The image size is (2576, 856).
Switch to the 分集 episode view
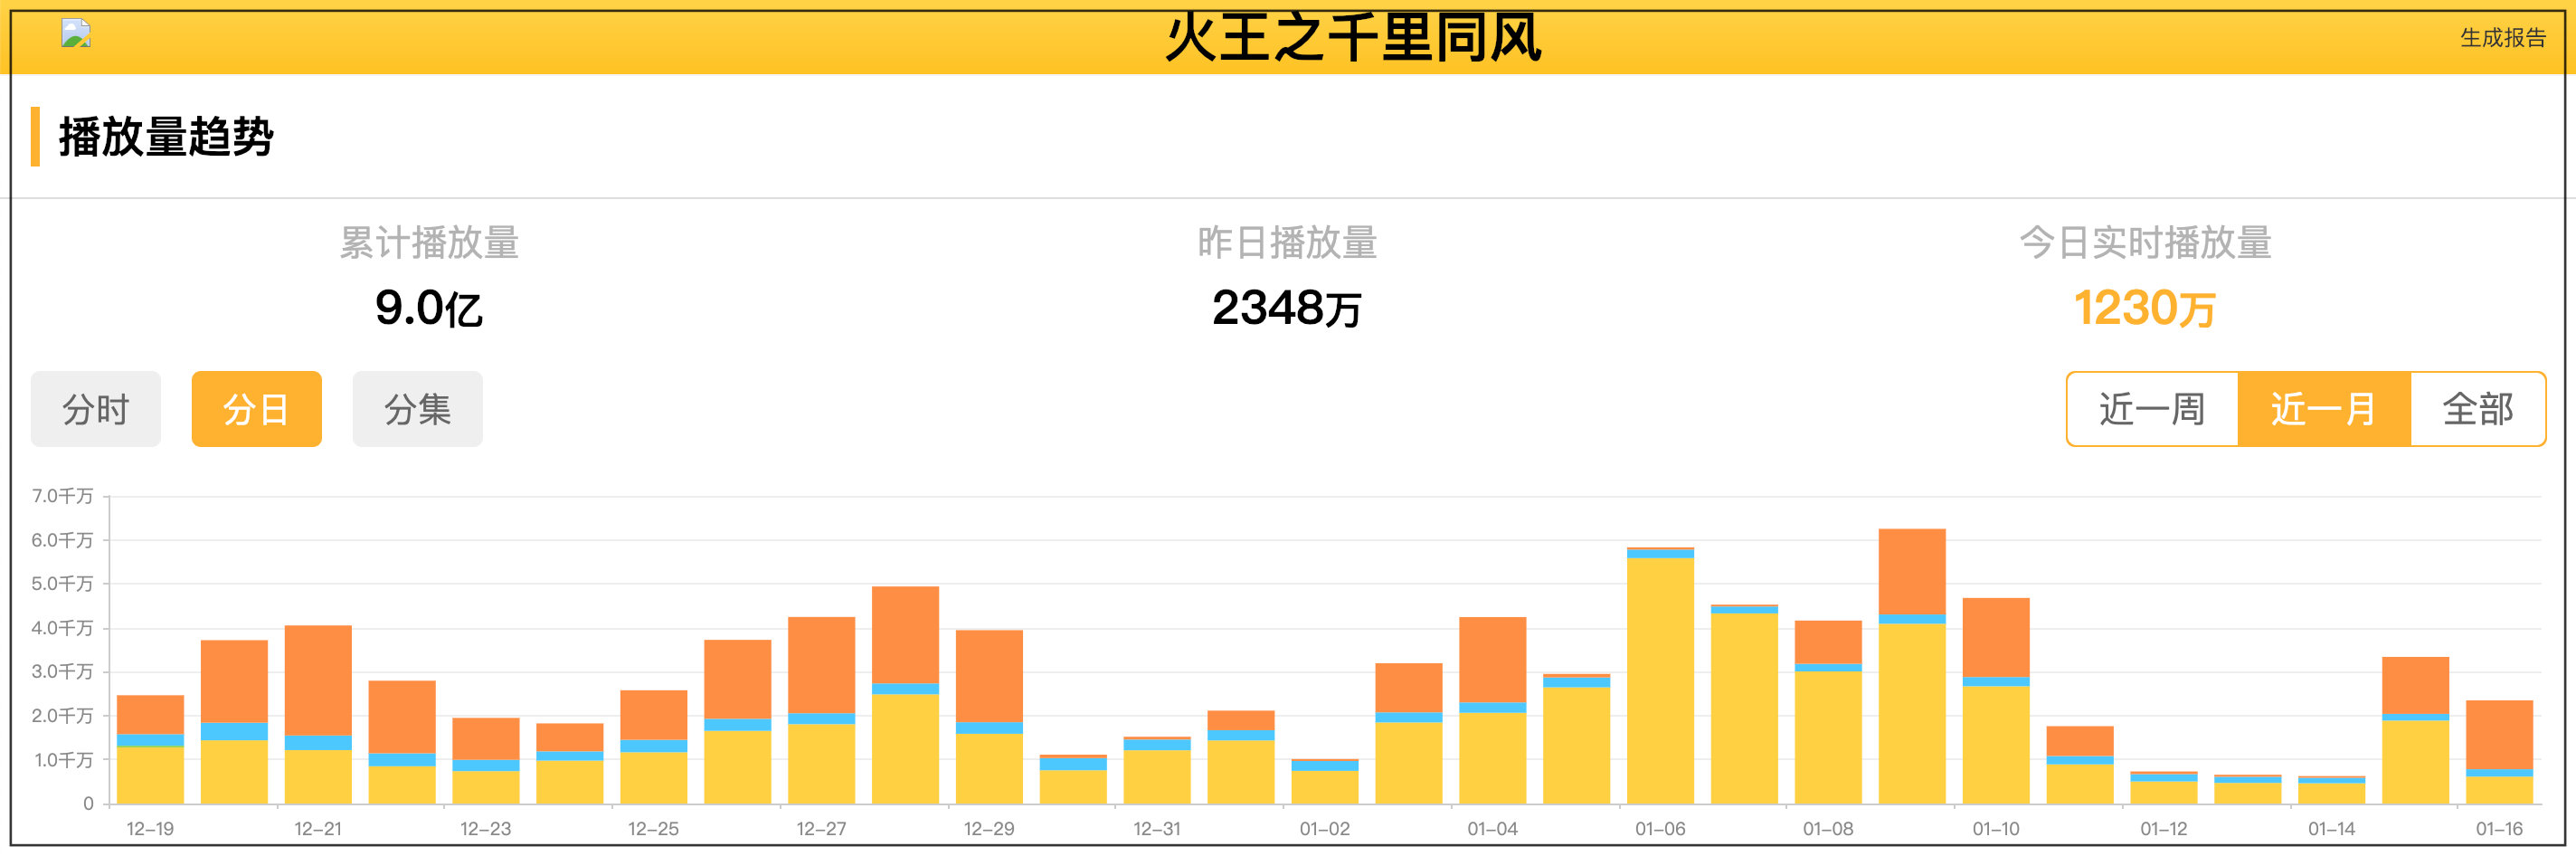[417, 409]
